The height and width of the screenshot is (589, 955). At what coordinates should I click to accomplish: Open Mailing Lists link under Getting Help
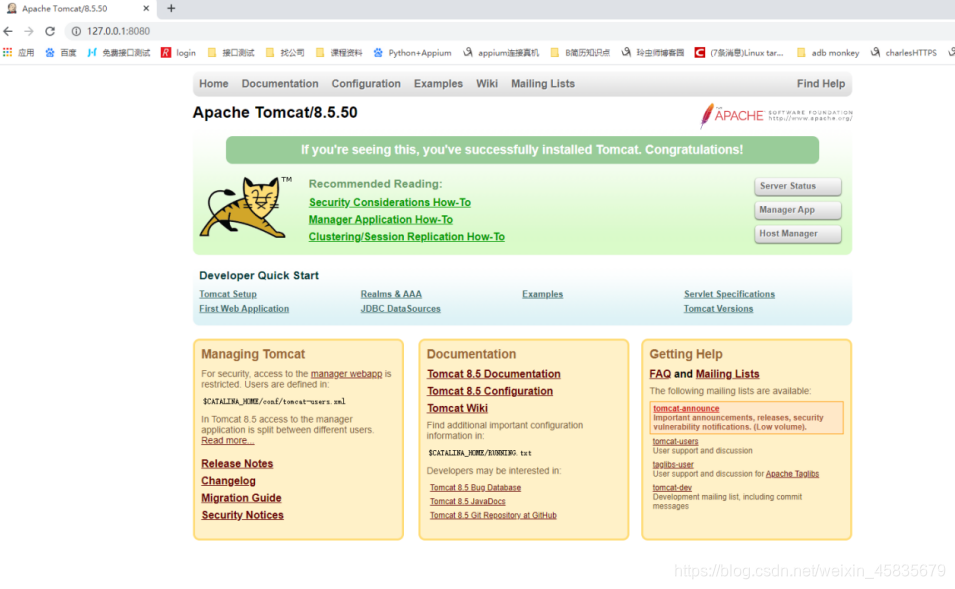point(727,374)
